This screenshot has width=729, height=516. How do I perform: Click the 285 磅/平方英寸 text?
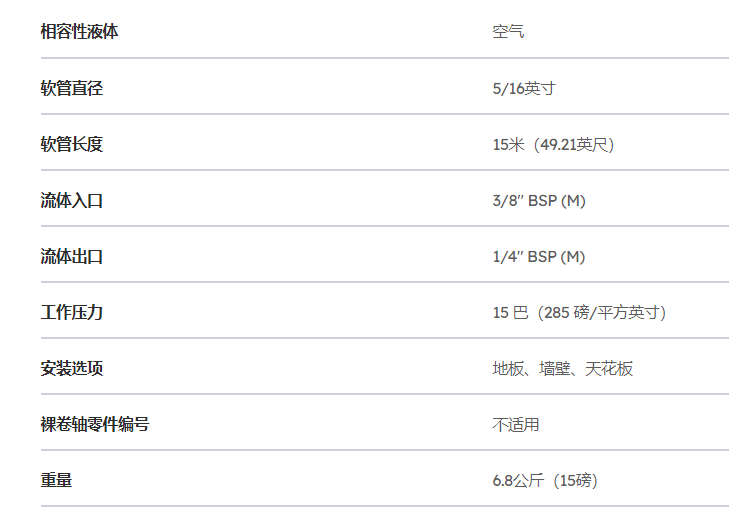(x=602, y=312)
